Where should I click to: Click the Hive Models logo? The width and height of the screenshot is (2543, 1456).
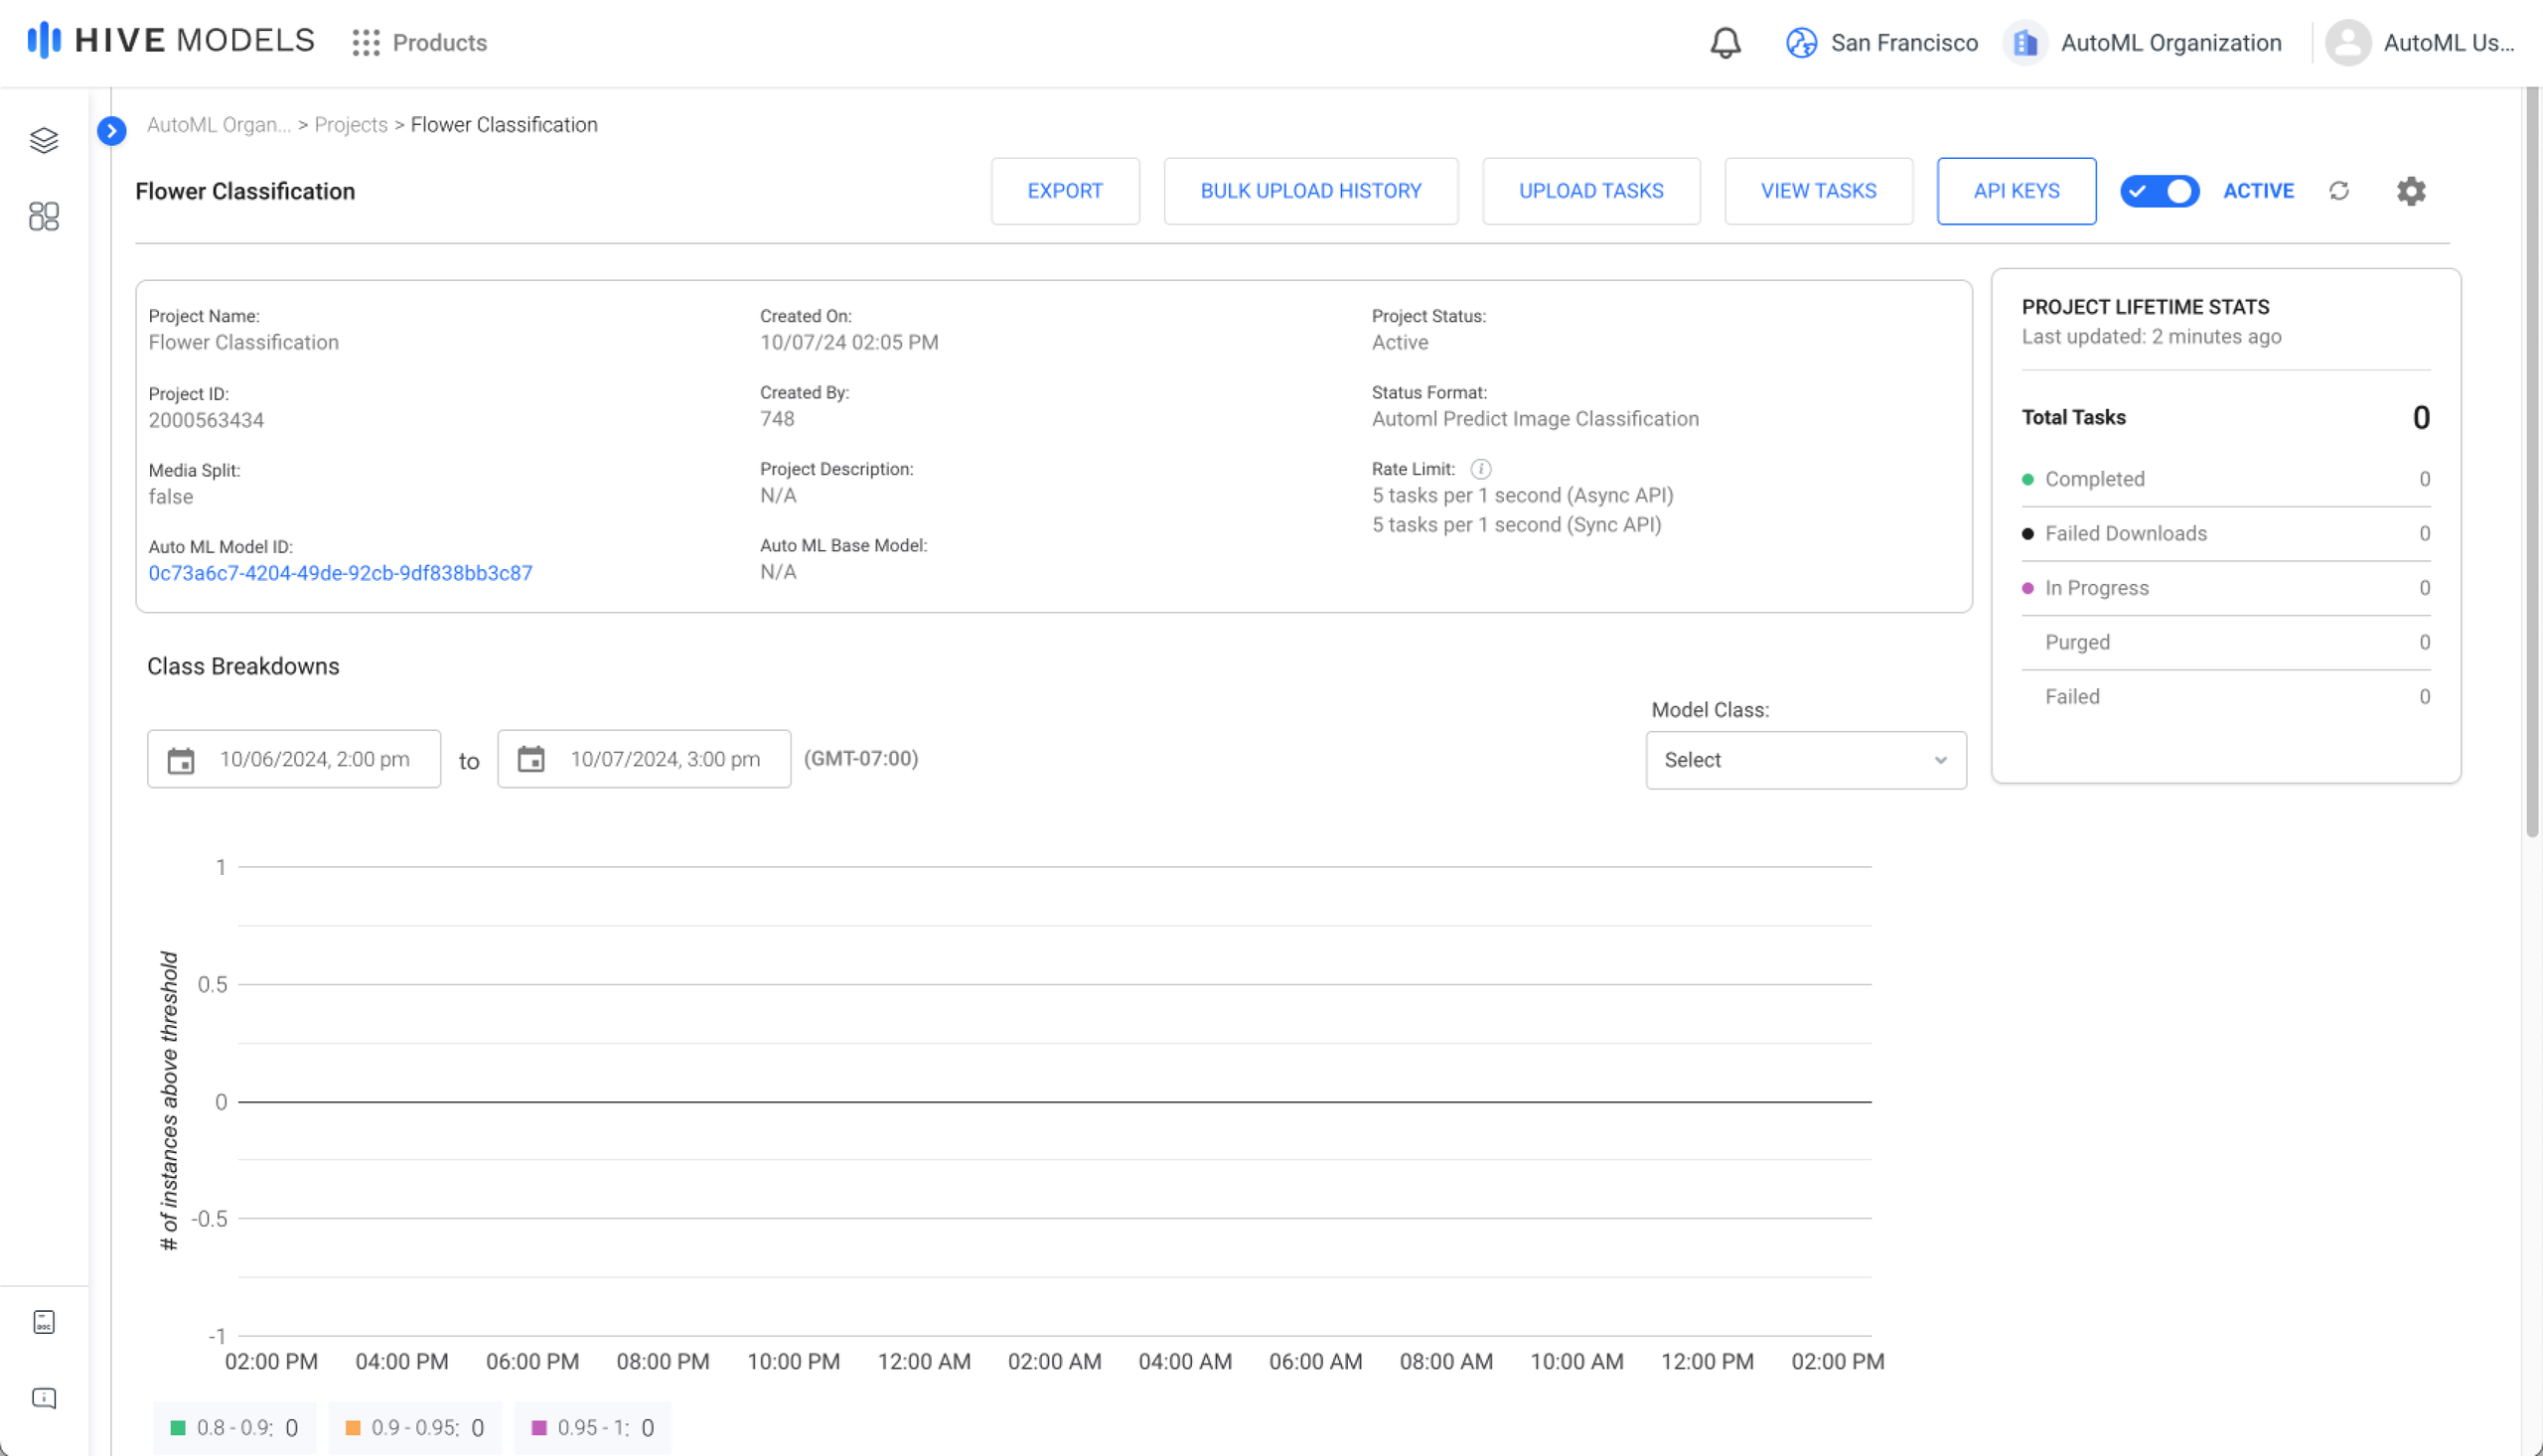pyautogui.click(x=171, y=41)
